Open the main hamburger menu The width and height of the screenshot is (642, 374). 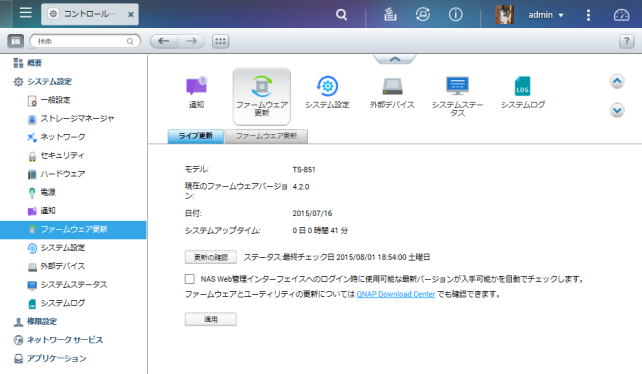pyautogui.click(x=25, y=13)
